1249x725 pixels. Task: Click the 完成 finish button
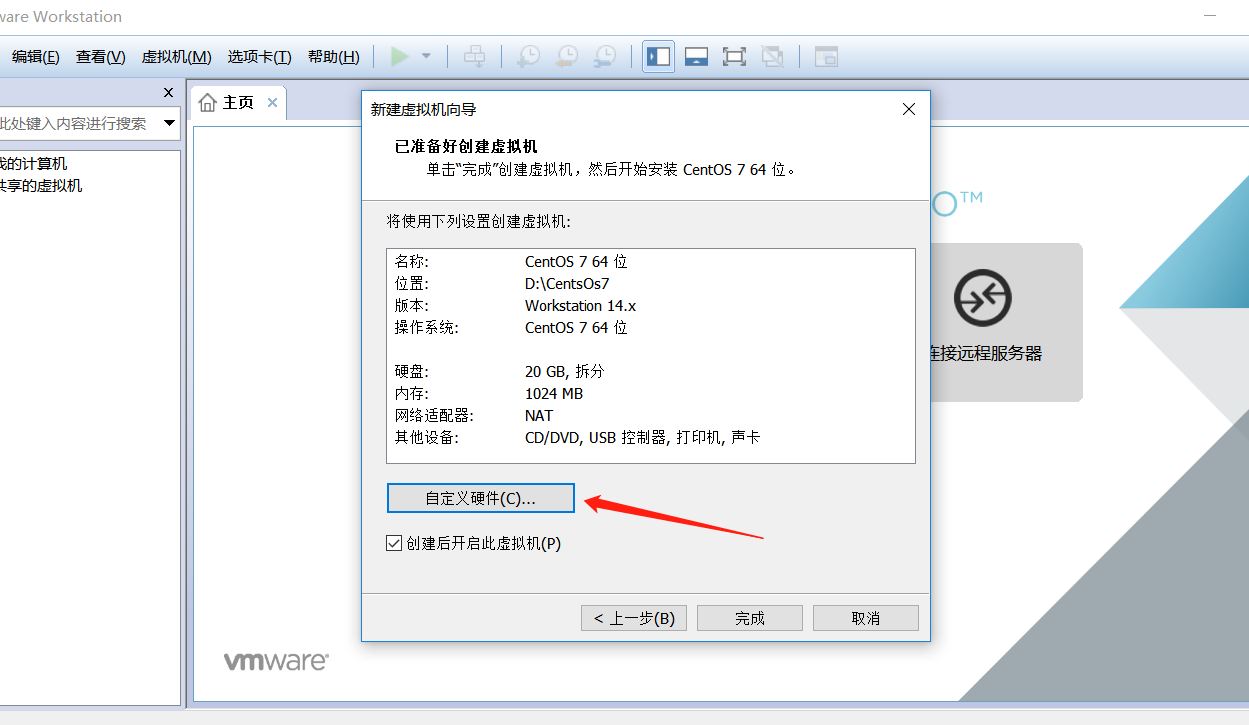[x=750, y=618]
